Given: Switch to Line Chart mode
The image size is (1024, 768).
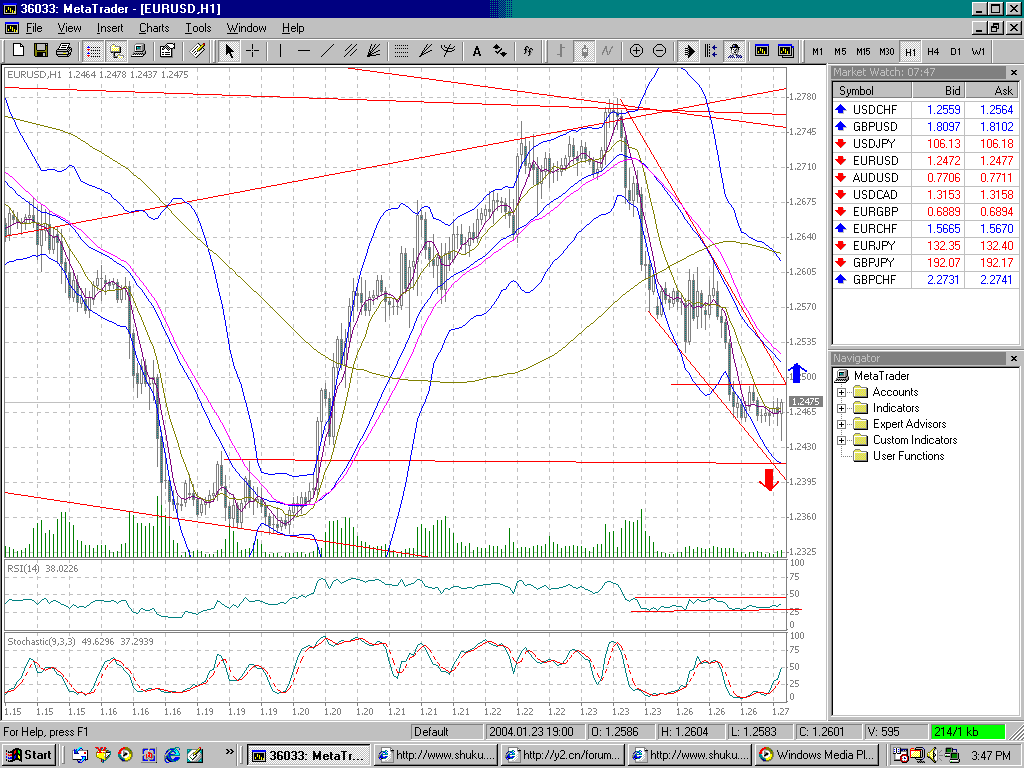Looking at the screenshot, I should 607,50.
